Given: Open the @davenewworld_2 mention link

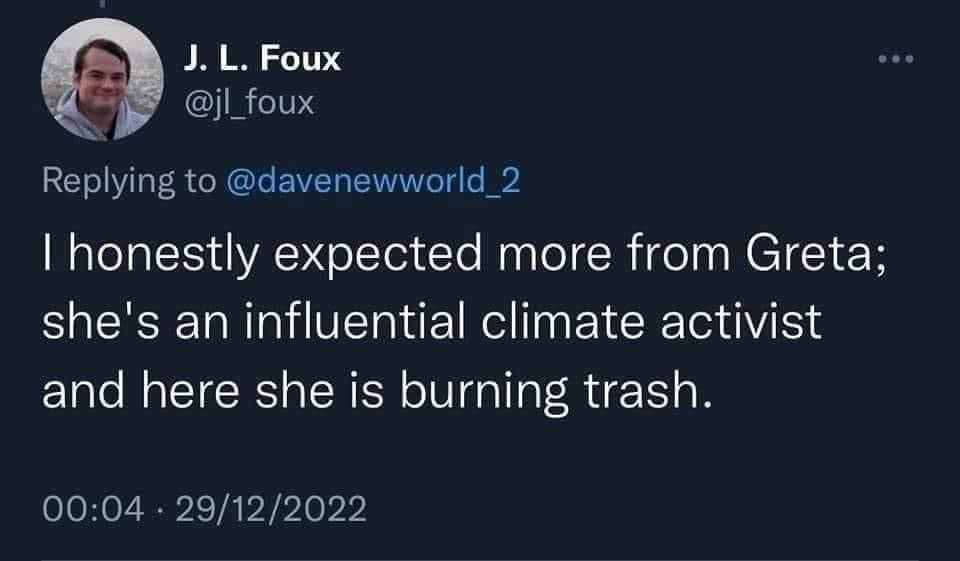Looking at the screenshot, I should [375, 181].
